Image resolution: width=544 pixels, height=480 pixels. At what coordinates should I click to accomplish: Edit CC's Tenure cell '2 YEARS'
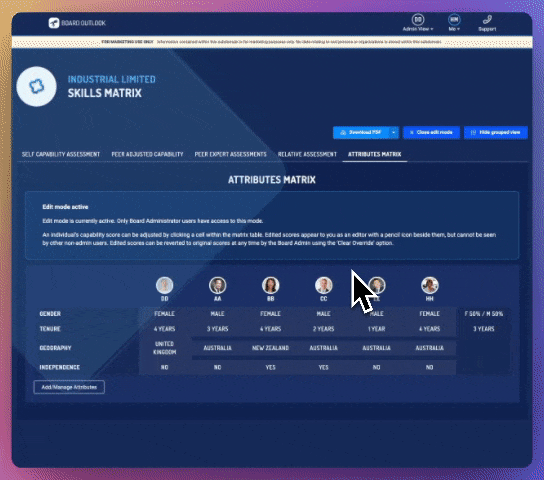click(324, 329)
